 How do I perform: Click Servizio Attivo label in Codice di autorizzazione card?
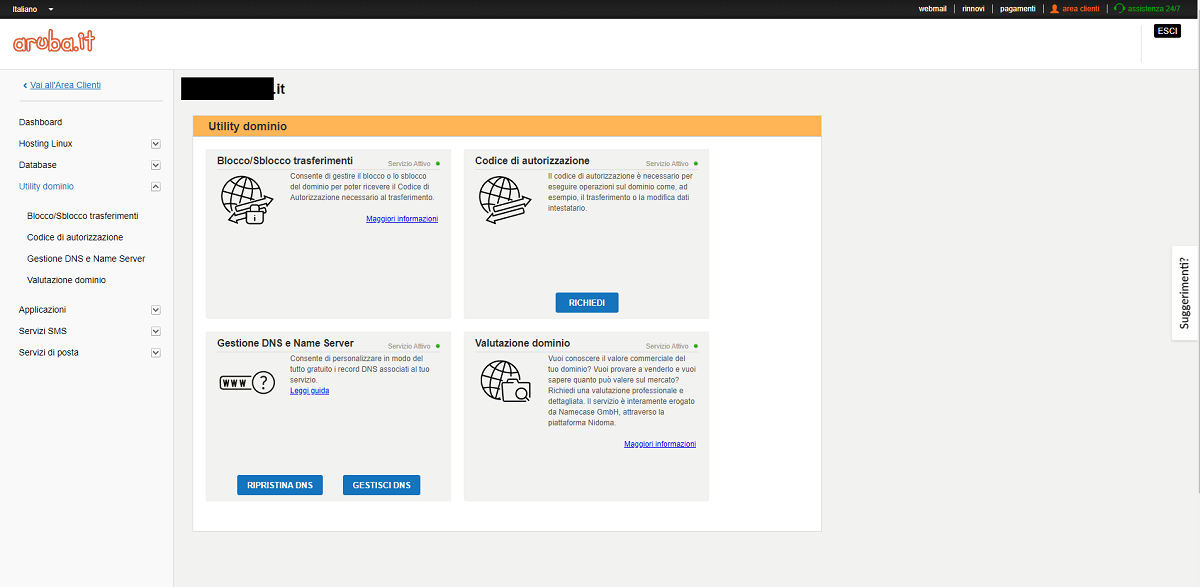click(667, 163)
